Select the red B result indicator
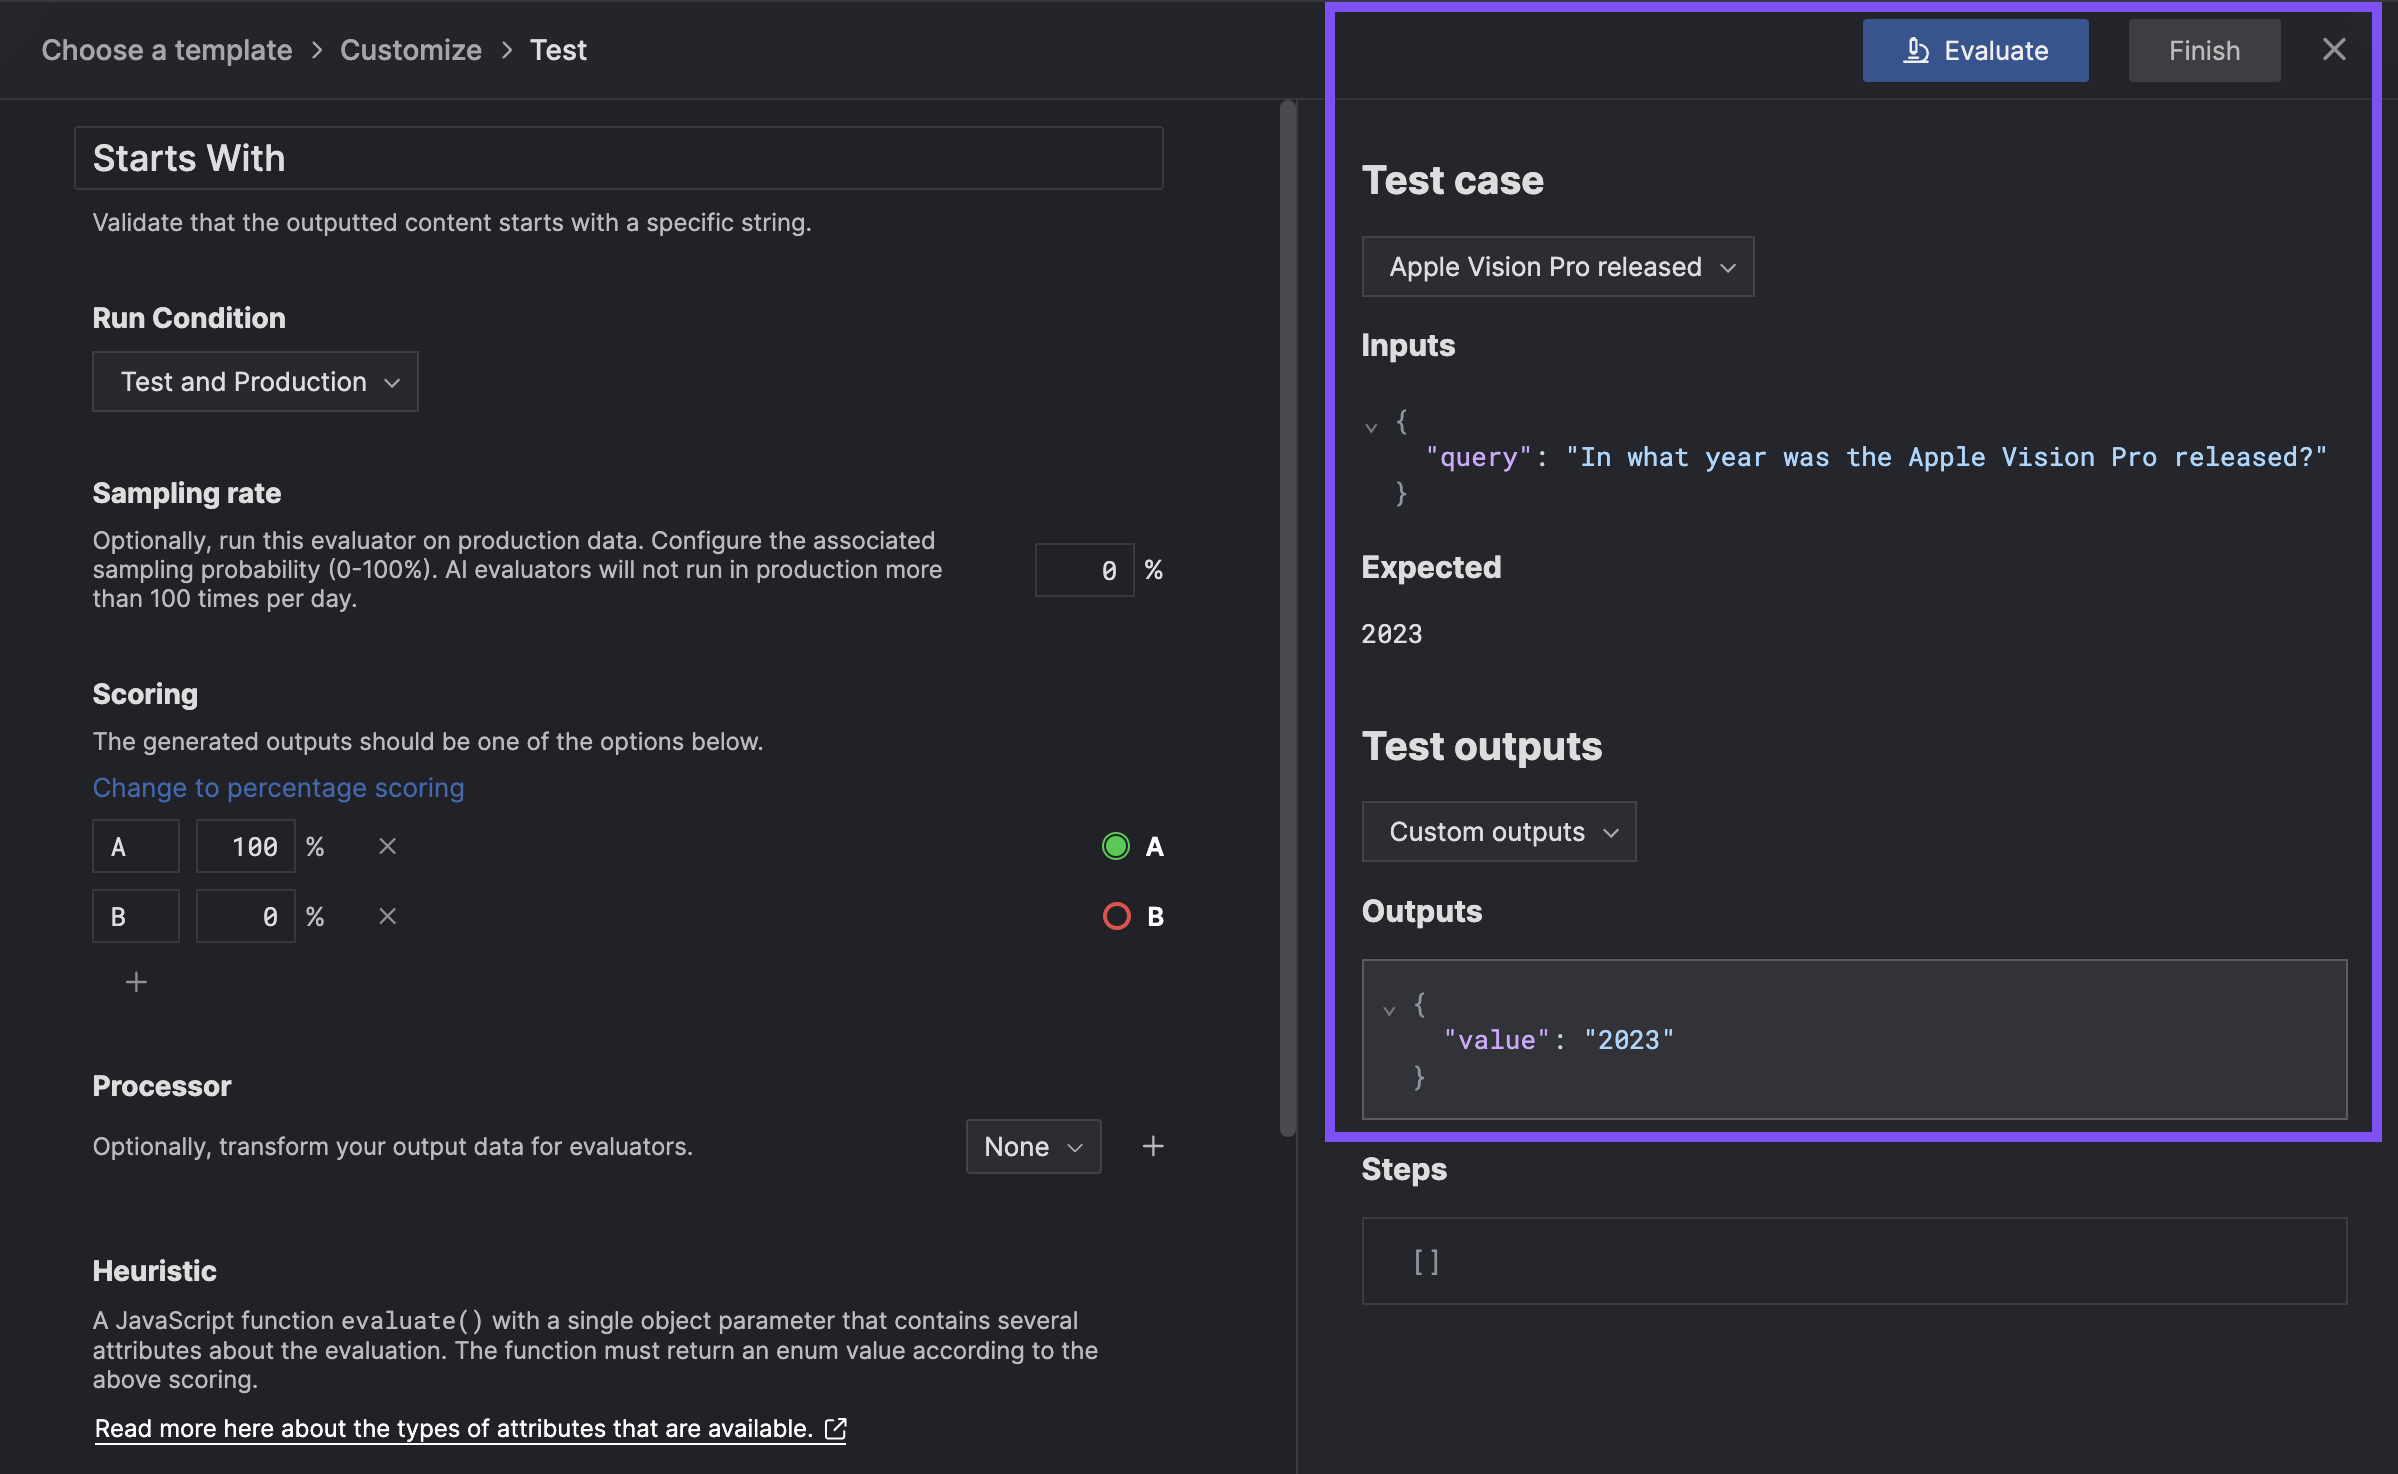The width and height of the screenshot is (2398, 1474). pyautogui.click(x=1116, y=916)
